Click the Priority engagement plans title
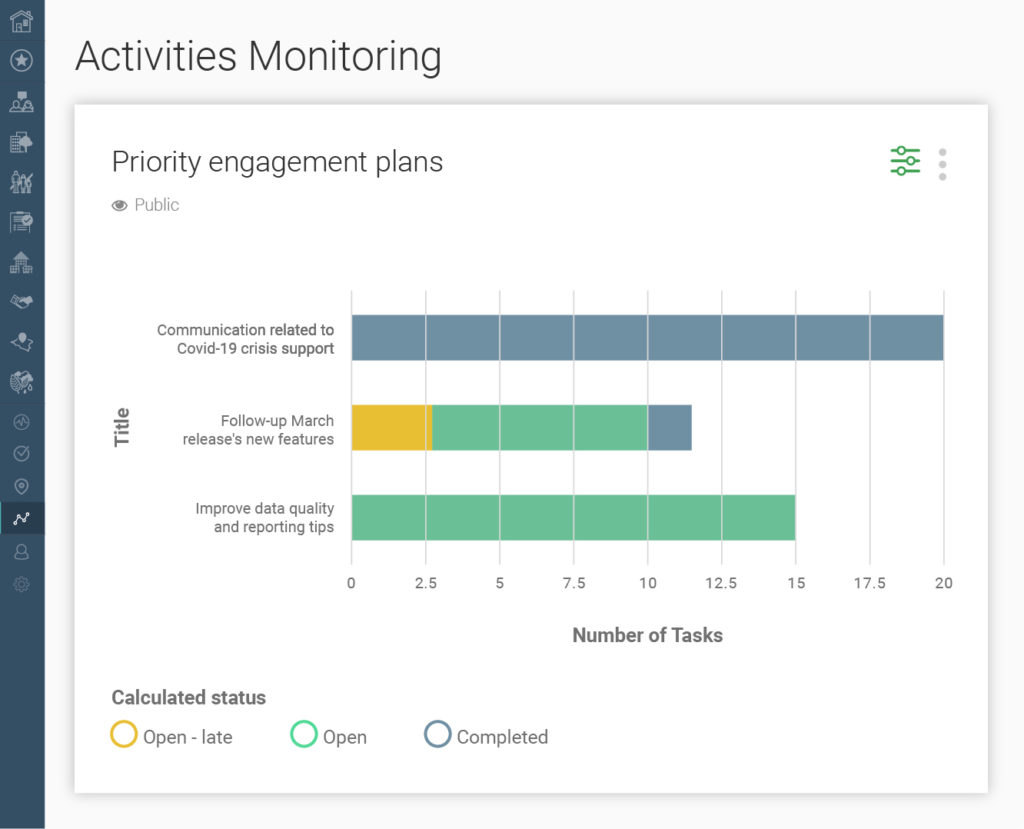Image resolution: width=1024 pixels, height=829 pixels. tap(277, 162)
